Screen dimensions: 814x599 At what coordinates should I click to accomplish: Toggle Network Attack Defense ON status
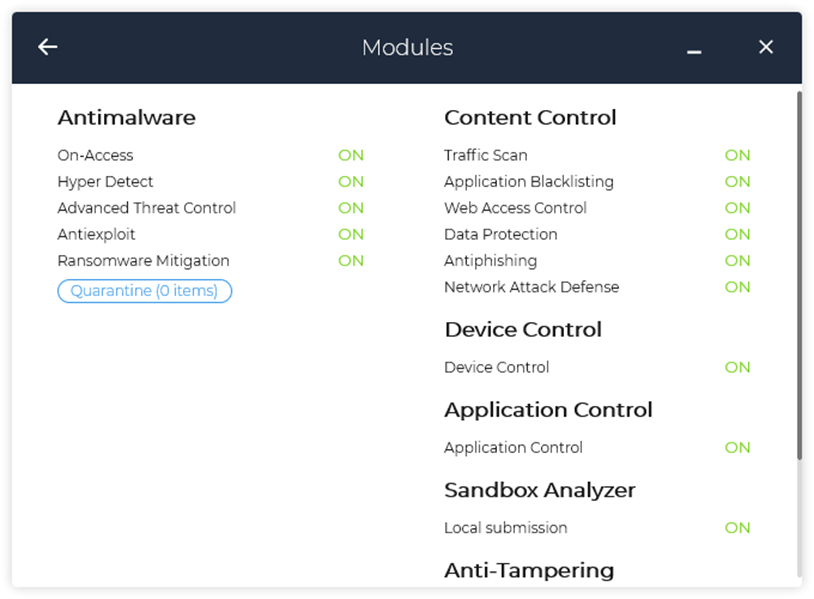tap(738, 287)
